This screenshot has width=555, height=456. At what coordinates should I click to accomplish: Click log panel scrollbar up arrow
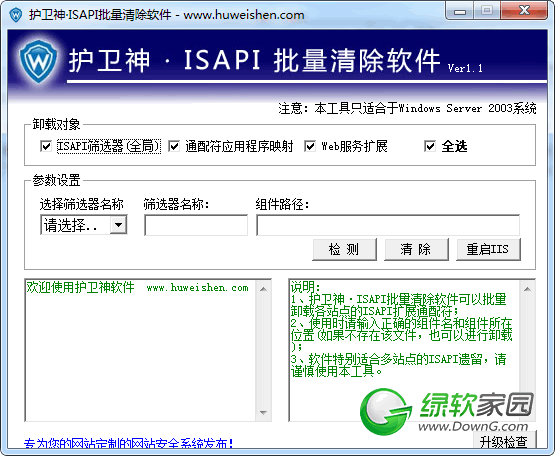coord(263,289)
